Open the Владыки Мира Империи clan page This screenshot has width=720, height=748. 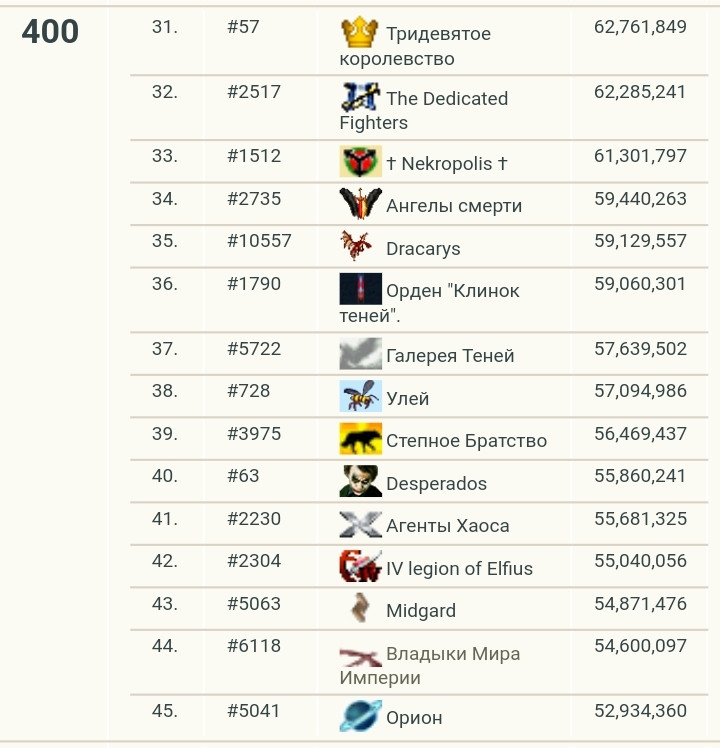(452, 655)
